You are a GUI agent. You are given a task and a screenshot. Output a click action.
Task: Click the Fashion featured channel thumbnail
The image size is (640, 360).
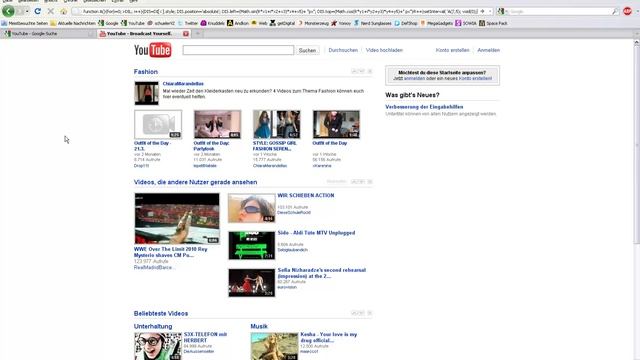click(147, 93)
